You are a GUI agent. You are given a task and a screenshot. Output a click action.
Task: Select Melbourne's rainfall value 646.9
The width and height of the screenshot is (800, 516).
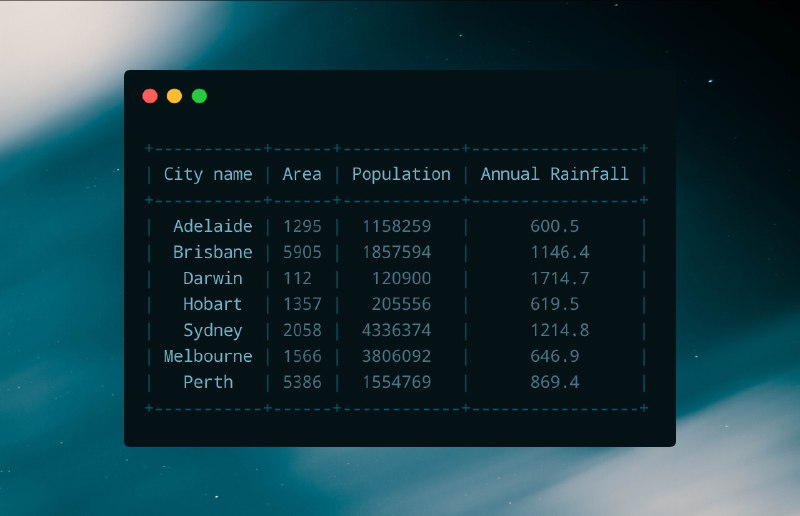[555, 356]
